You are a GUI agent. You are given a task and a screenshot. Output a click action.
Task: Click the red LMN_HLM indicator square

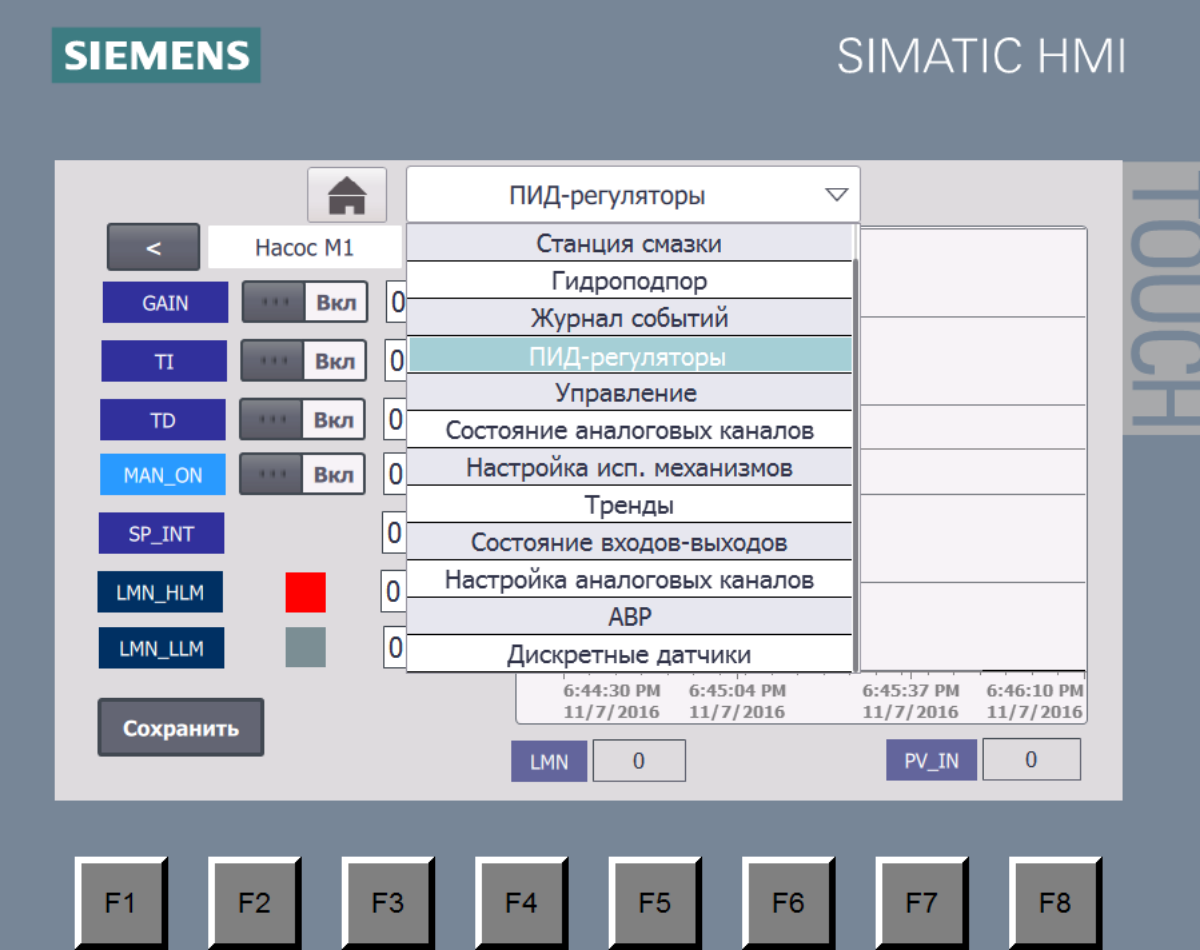click(x=305, y=592)
